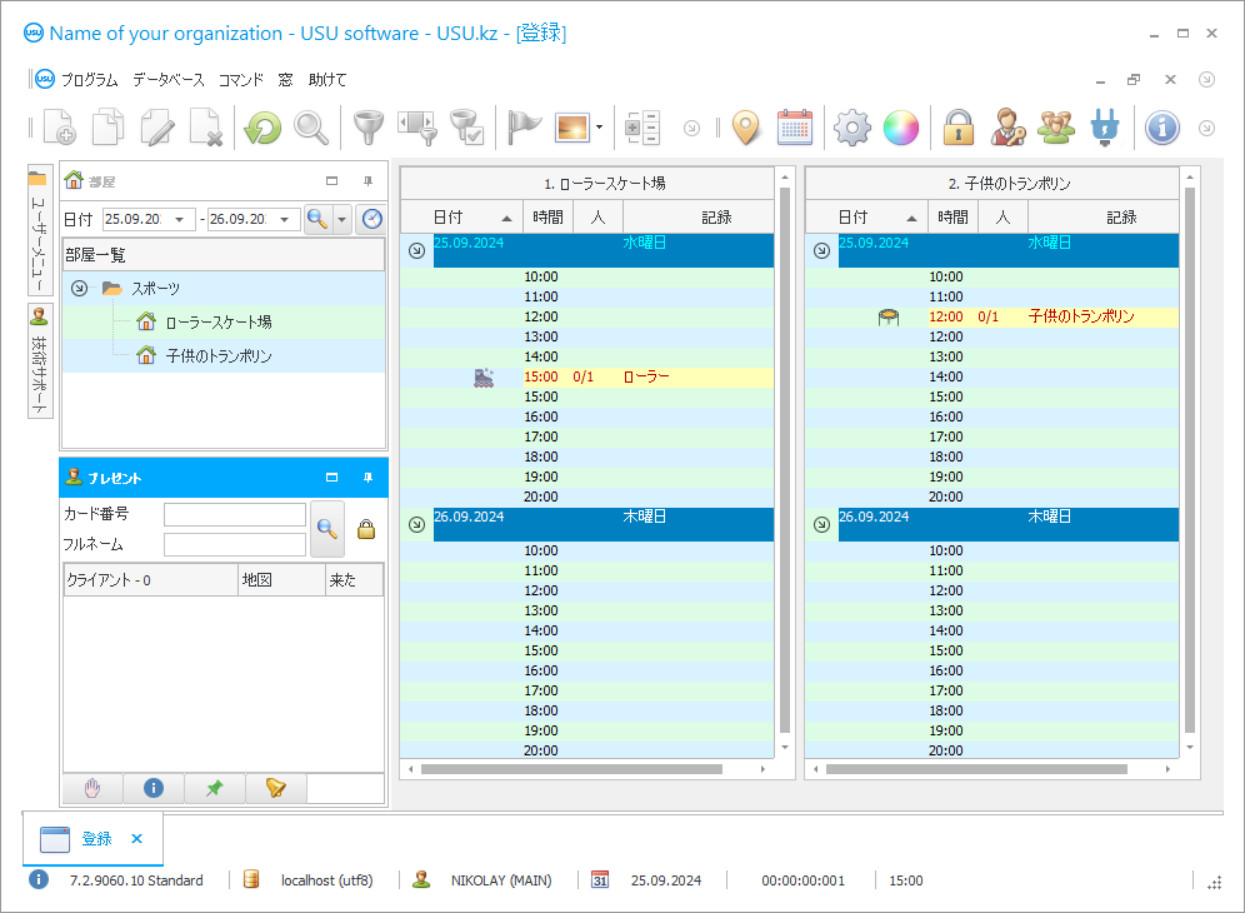
Task: Open the settings gear toolbar icon
Action: pyautogui.click(x=852, y=128)
